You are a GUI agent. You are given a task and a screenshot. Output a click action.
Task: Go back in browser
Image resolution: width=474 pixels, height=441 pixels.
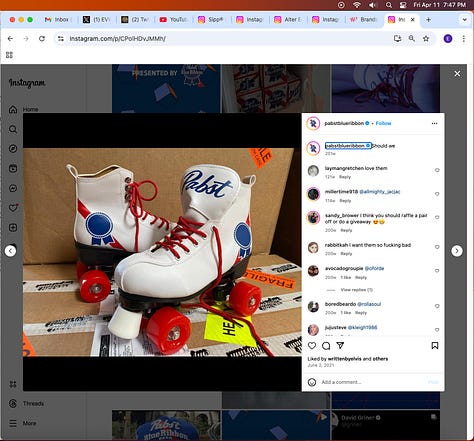10,39
